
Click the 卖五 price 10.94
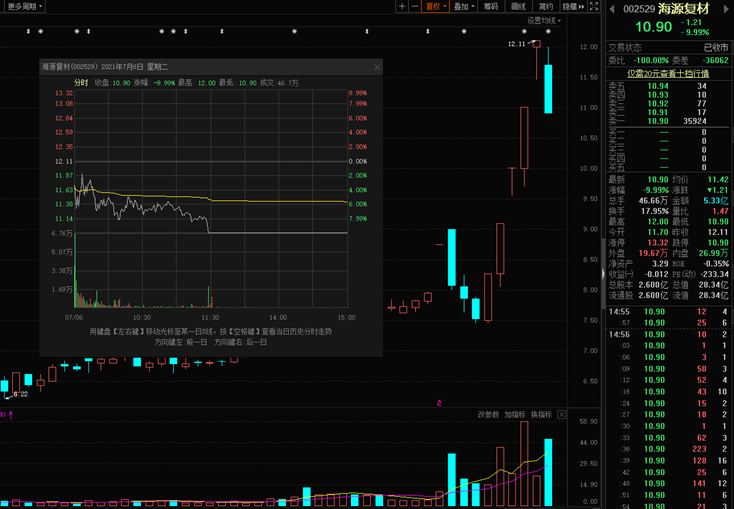658,86
